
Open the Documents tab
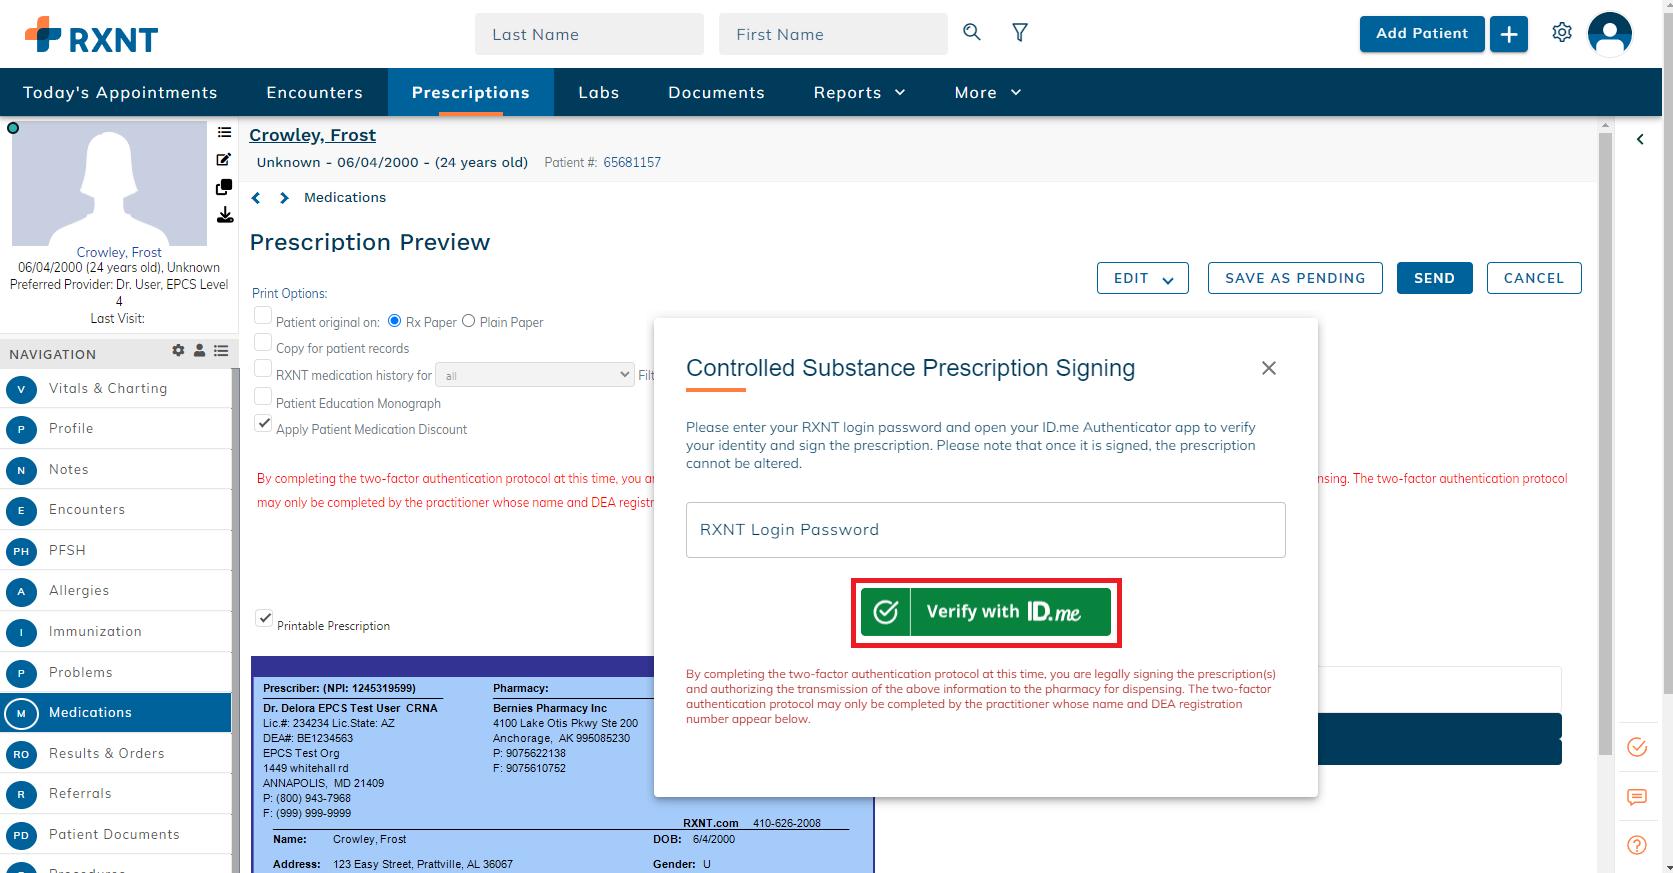(716, 92)
